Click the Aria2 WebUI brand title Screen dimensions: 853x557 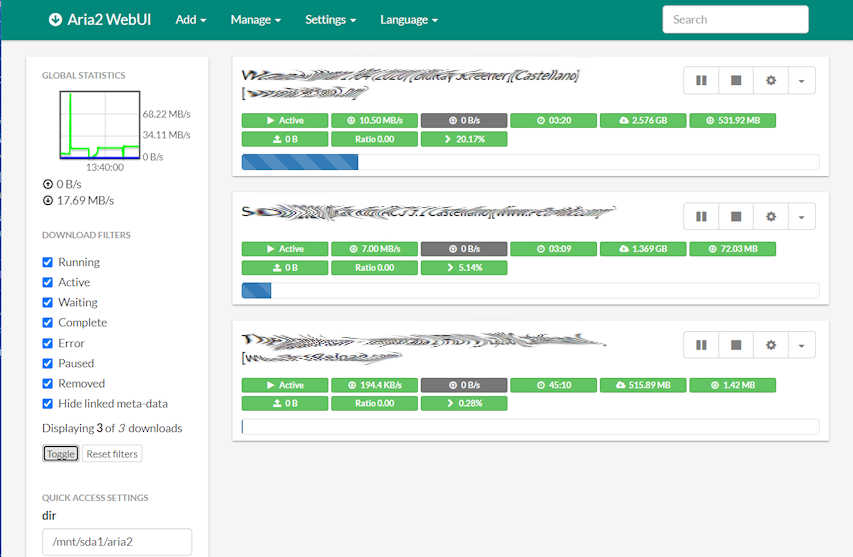pyautogui.click(x=109, y=20)
